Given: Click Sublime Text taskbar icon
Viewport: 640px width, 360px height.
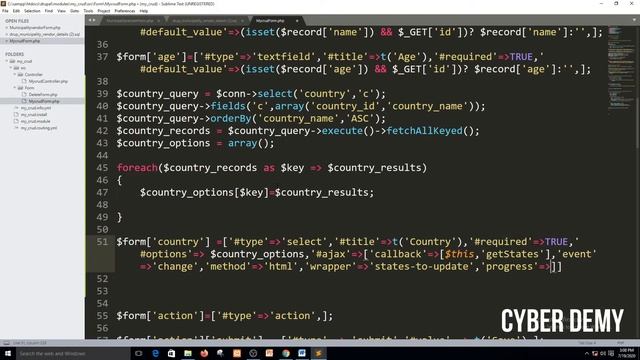Looking at the screenshot, I should pos(318,353).
